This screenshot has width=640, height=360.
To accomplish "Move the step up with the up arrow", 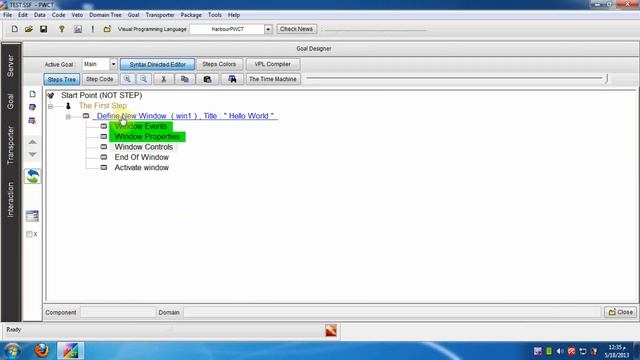I will (32, 142).
